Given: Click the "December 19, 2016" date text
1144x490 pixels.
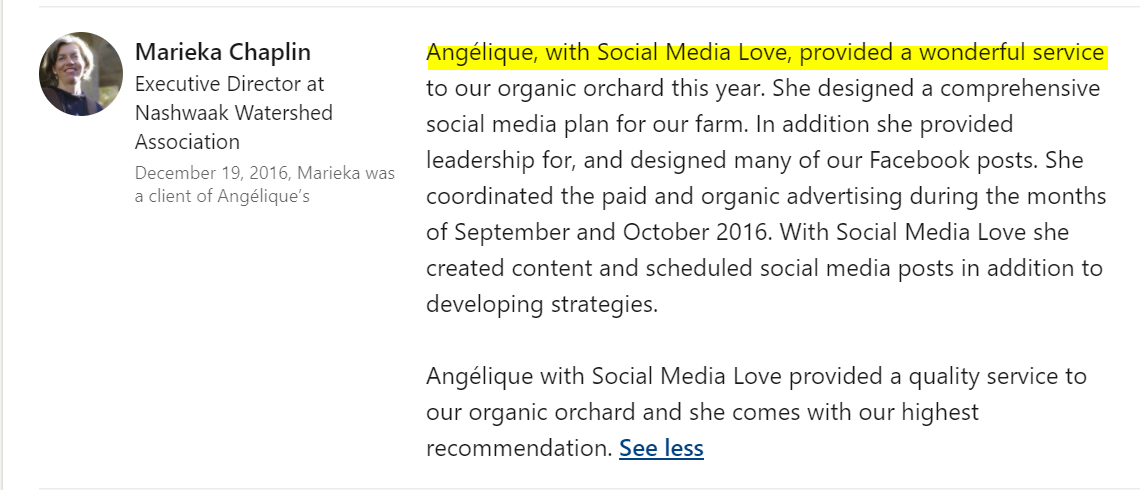Looking at the screenshot, I should point(211,173).
